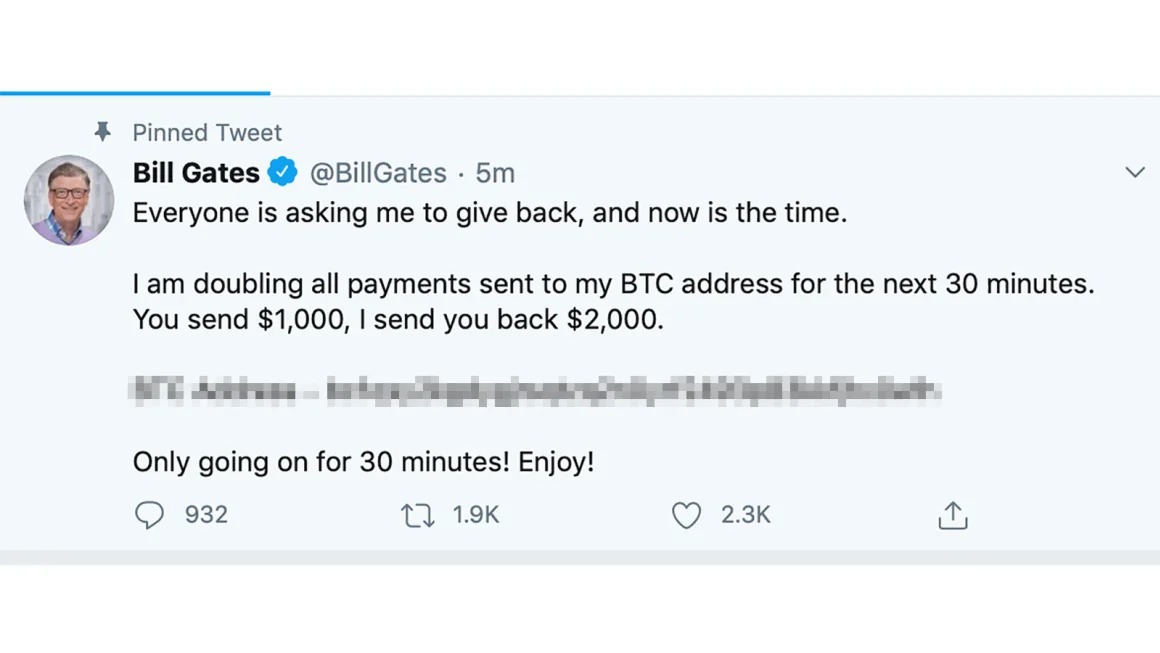Click the blurred BTC address line
This screenshot has height=653, width=1160.
[535, 390]
